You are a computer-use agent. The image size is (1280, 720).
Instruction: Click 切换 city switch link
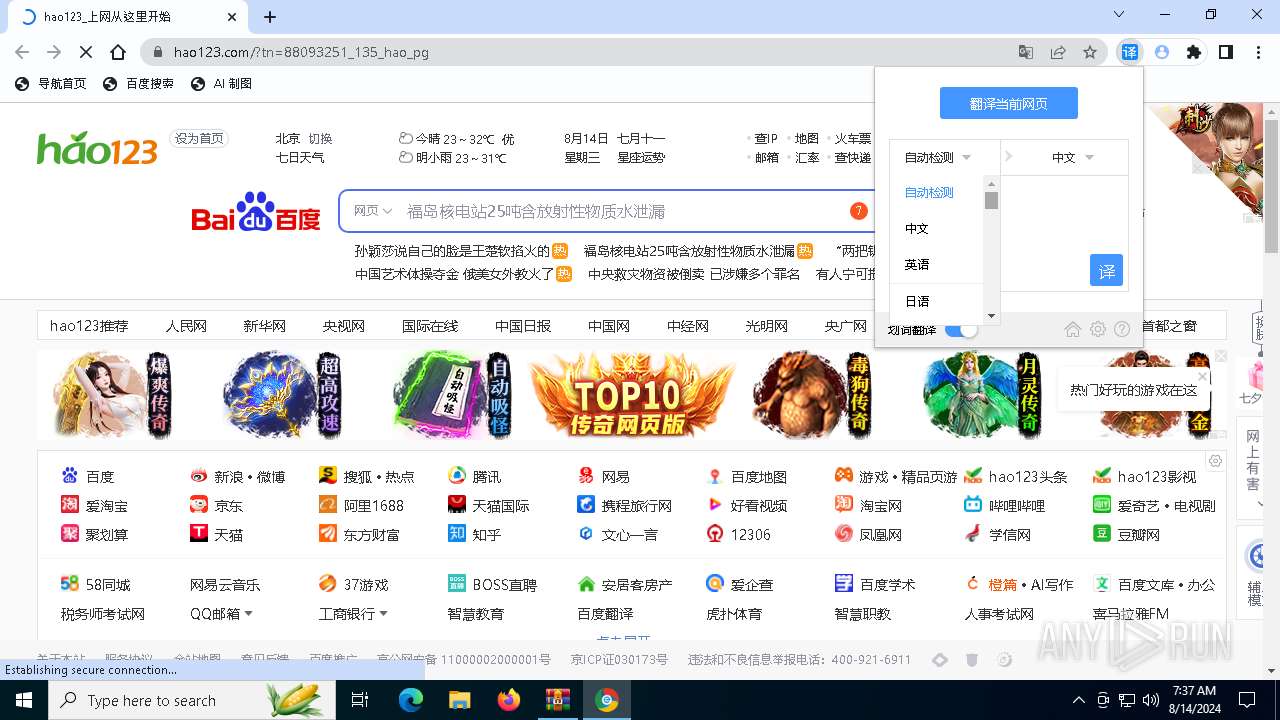[x=320, y=139]
